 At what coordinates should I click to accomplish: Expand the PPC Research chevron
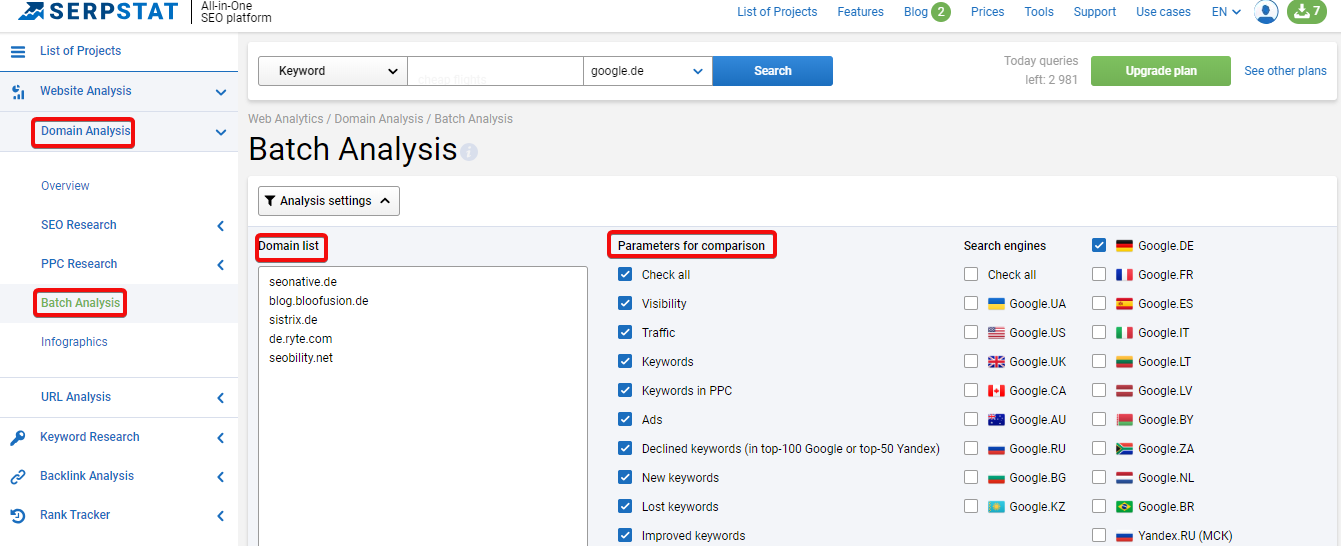pos(221,265)
